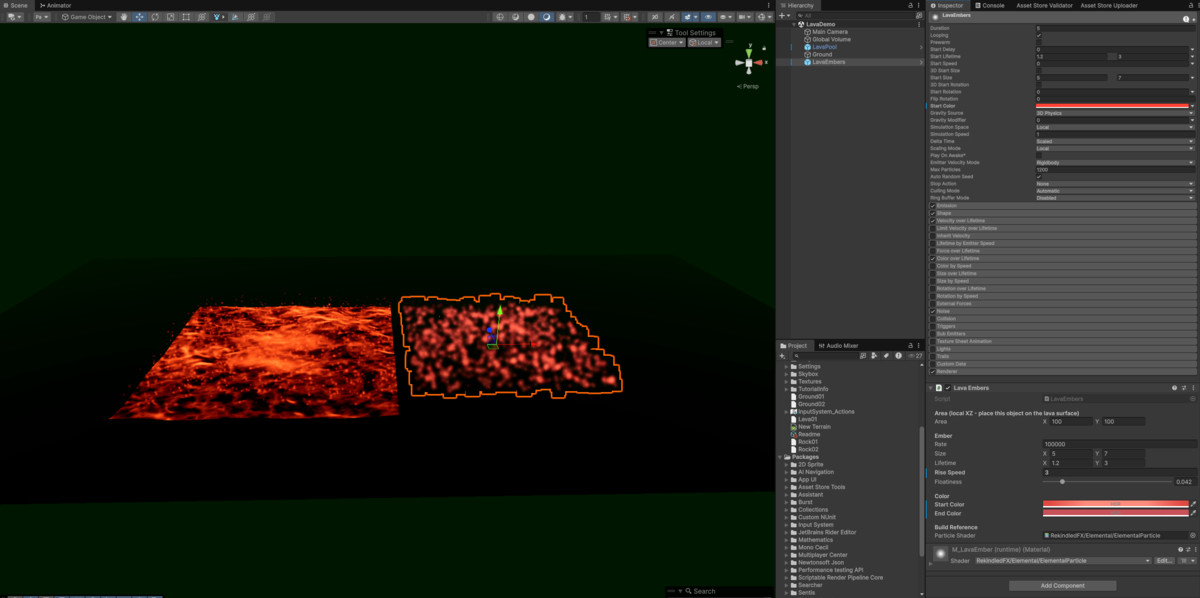The height and width of the screenshot is (598, 1200).
Task: Toggle the Looping checkbox
Action: pyautogui.click(x=1039, y=35)
